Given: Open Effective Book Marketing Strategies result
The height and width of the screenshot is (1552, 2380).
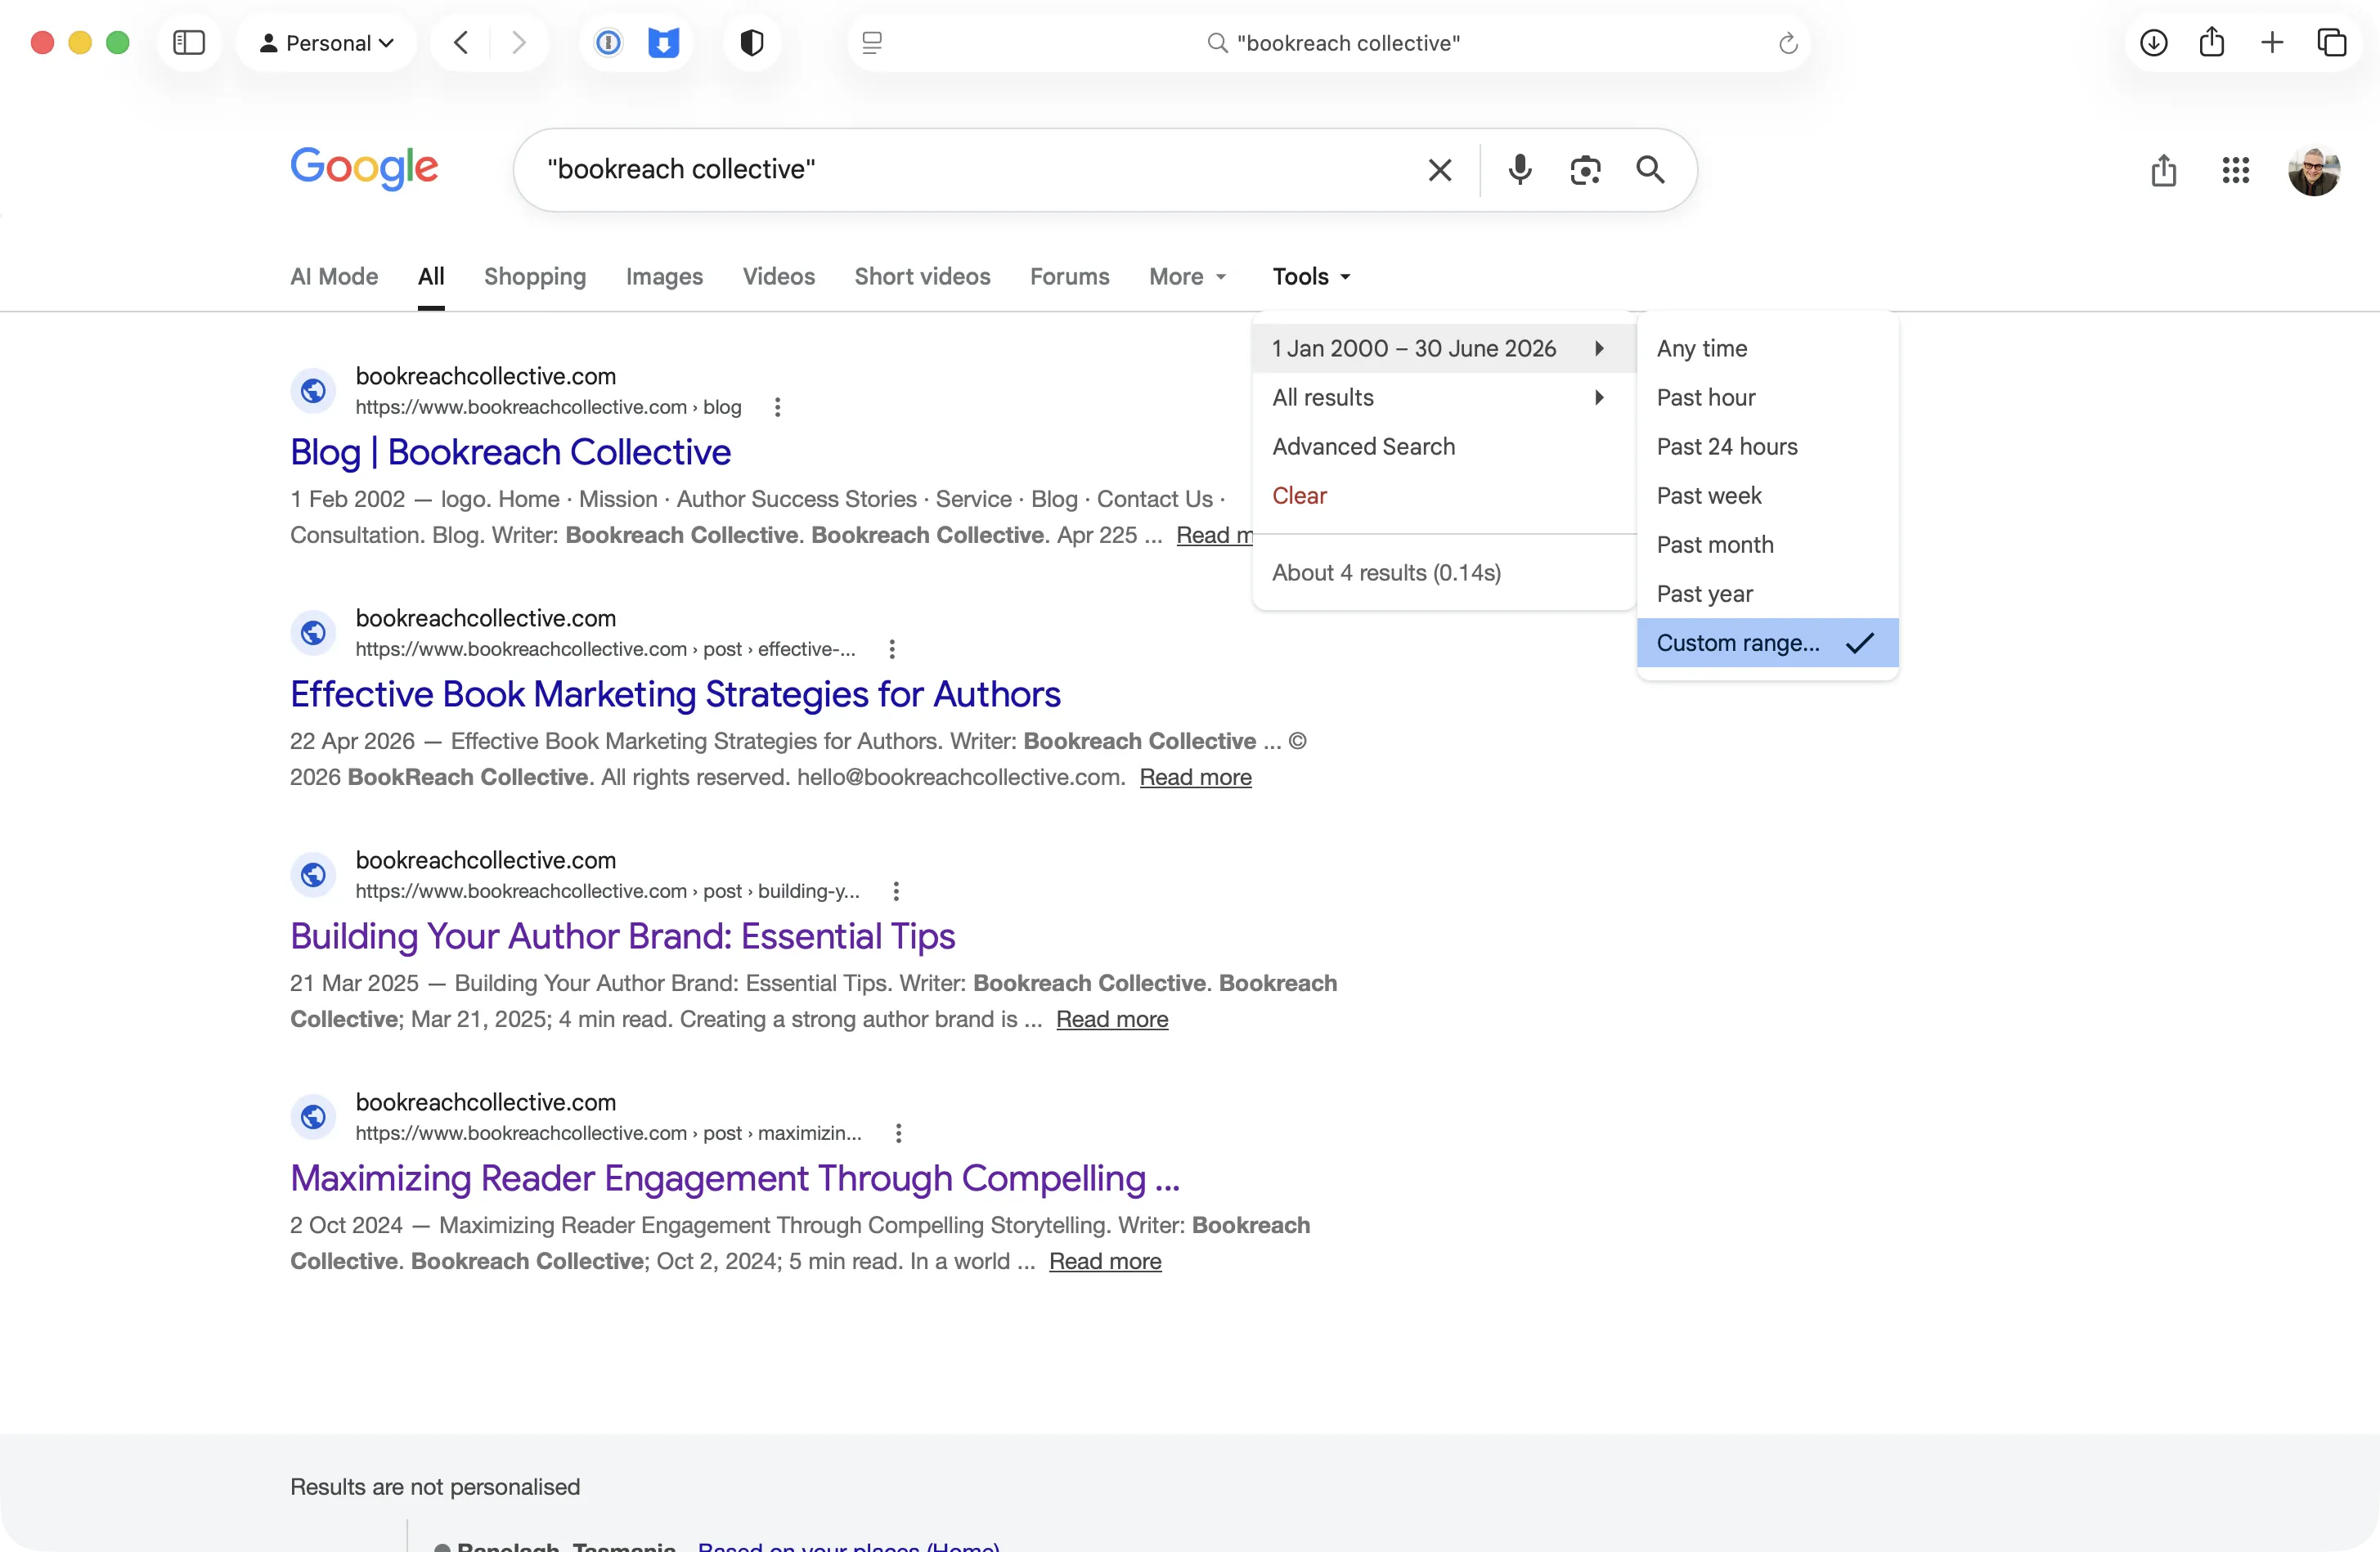Looking at the screenshot, I should pyautogui.click(x=675, y=694).
